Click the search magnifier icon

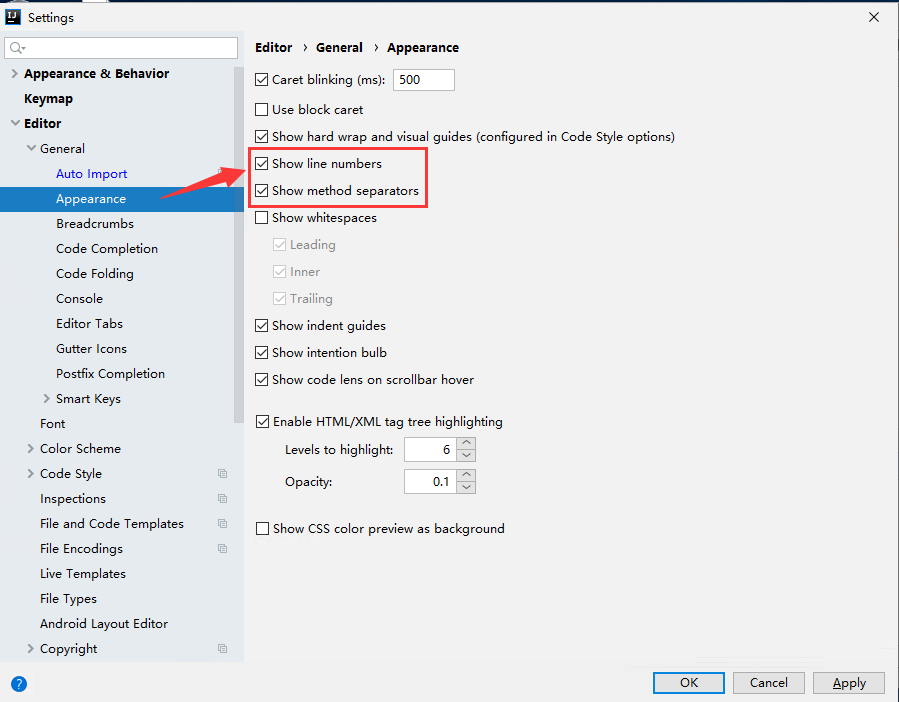pyautogui.click(x=17, y=48)
